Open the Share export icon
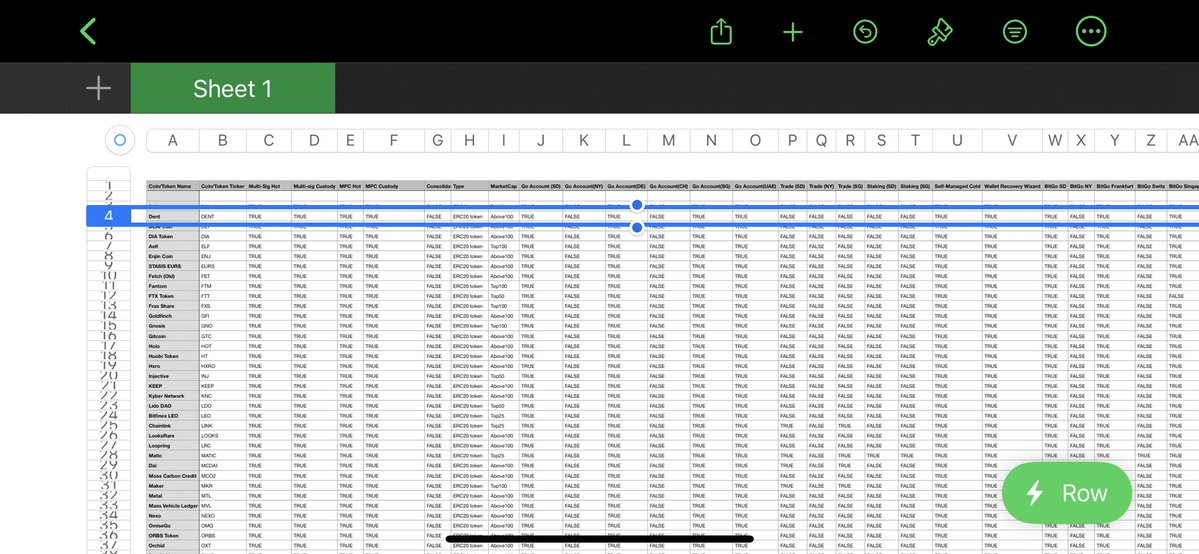1199x554 pixels. [721, 31]
